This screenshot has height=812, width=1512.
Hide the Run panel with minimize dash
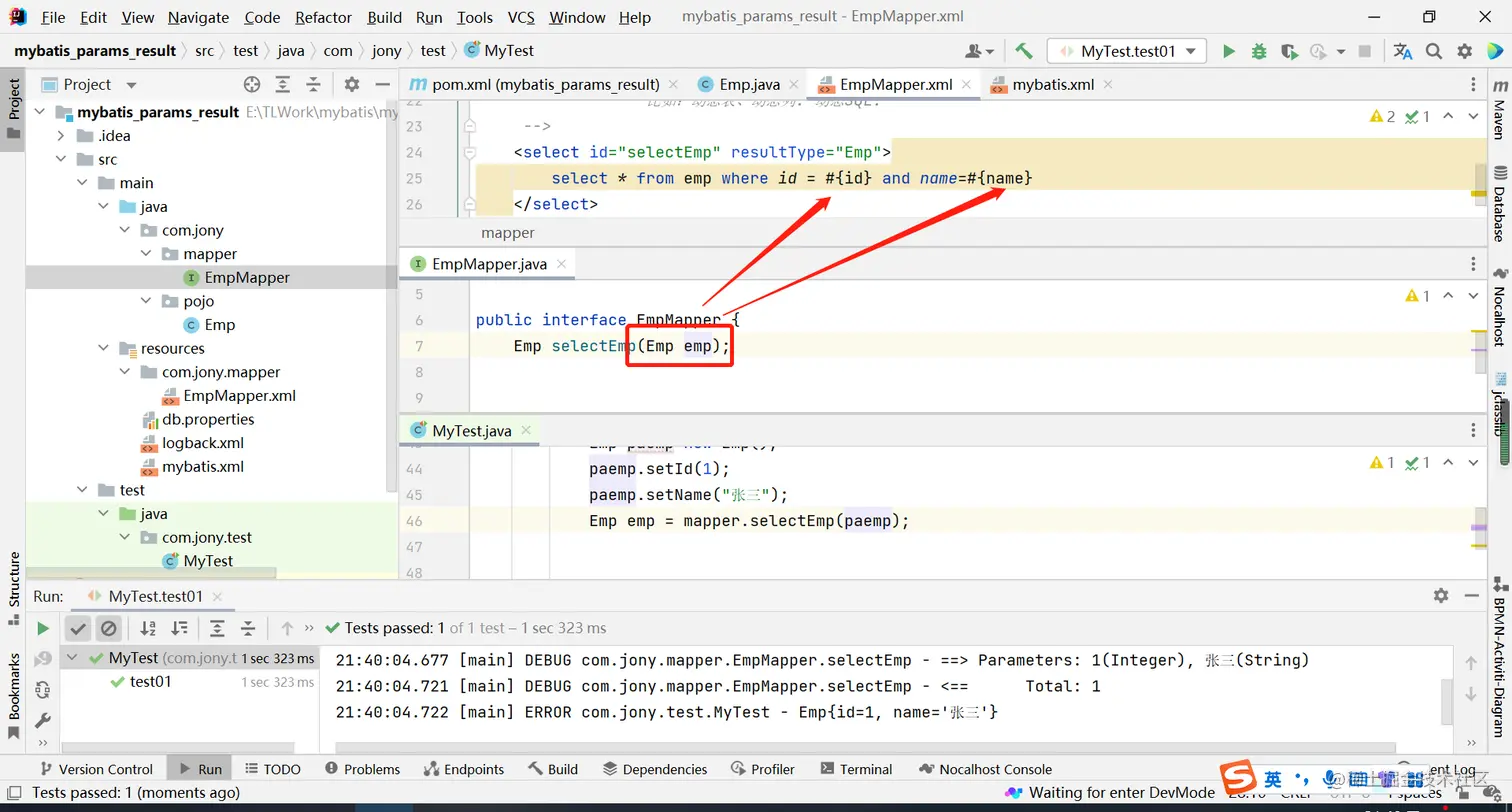coord(1472,596)
